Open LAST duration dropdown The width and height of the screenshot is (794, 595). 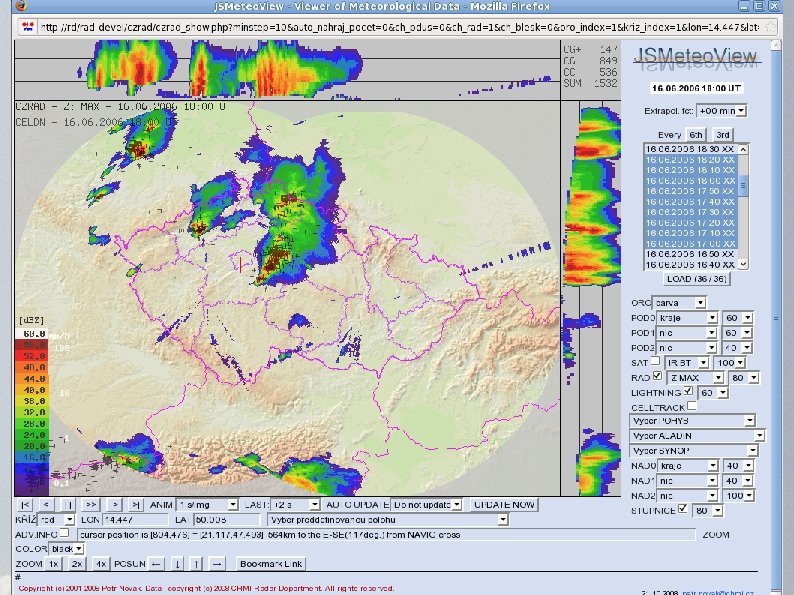295,505
